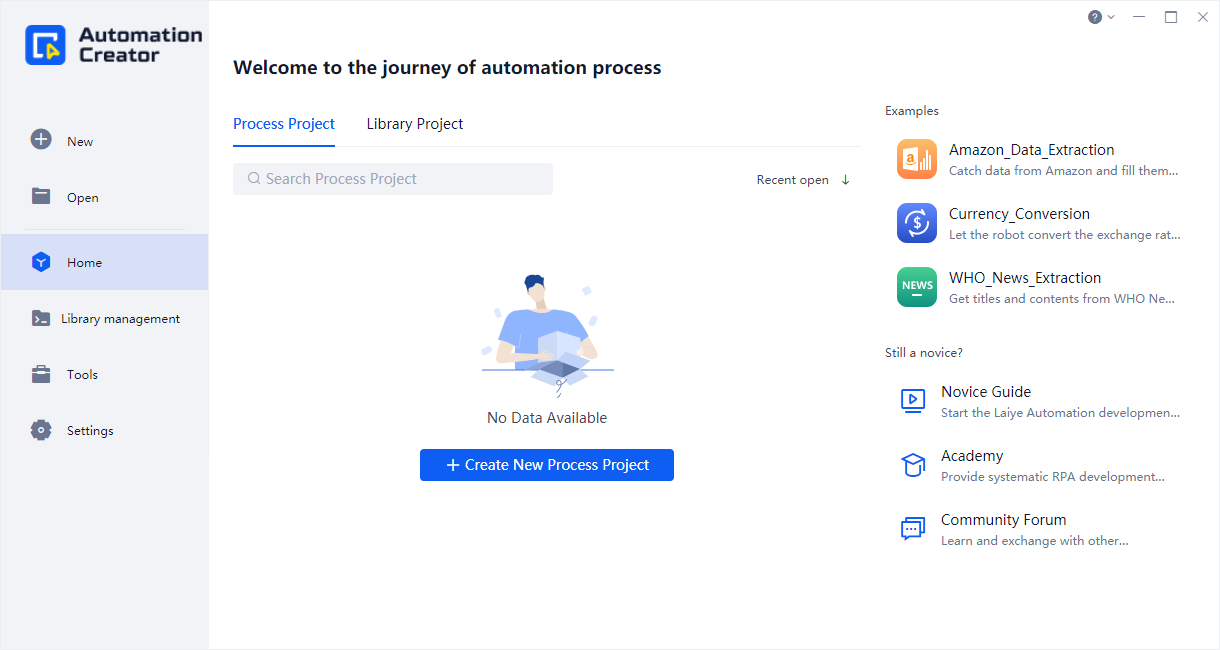The height and width of the screenshot is (650, 1220).
Task: Click the Currency_Conversion blue dollar icon
Action: point(916,223)
